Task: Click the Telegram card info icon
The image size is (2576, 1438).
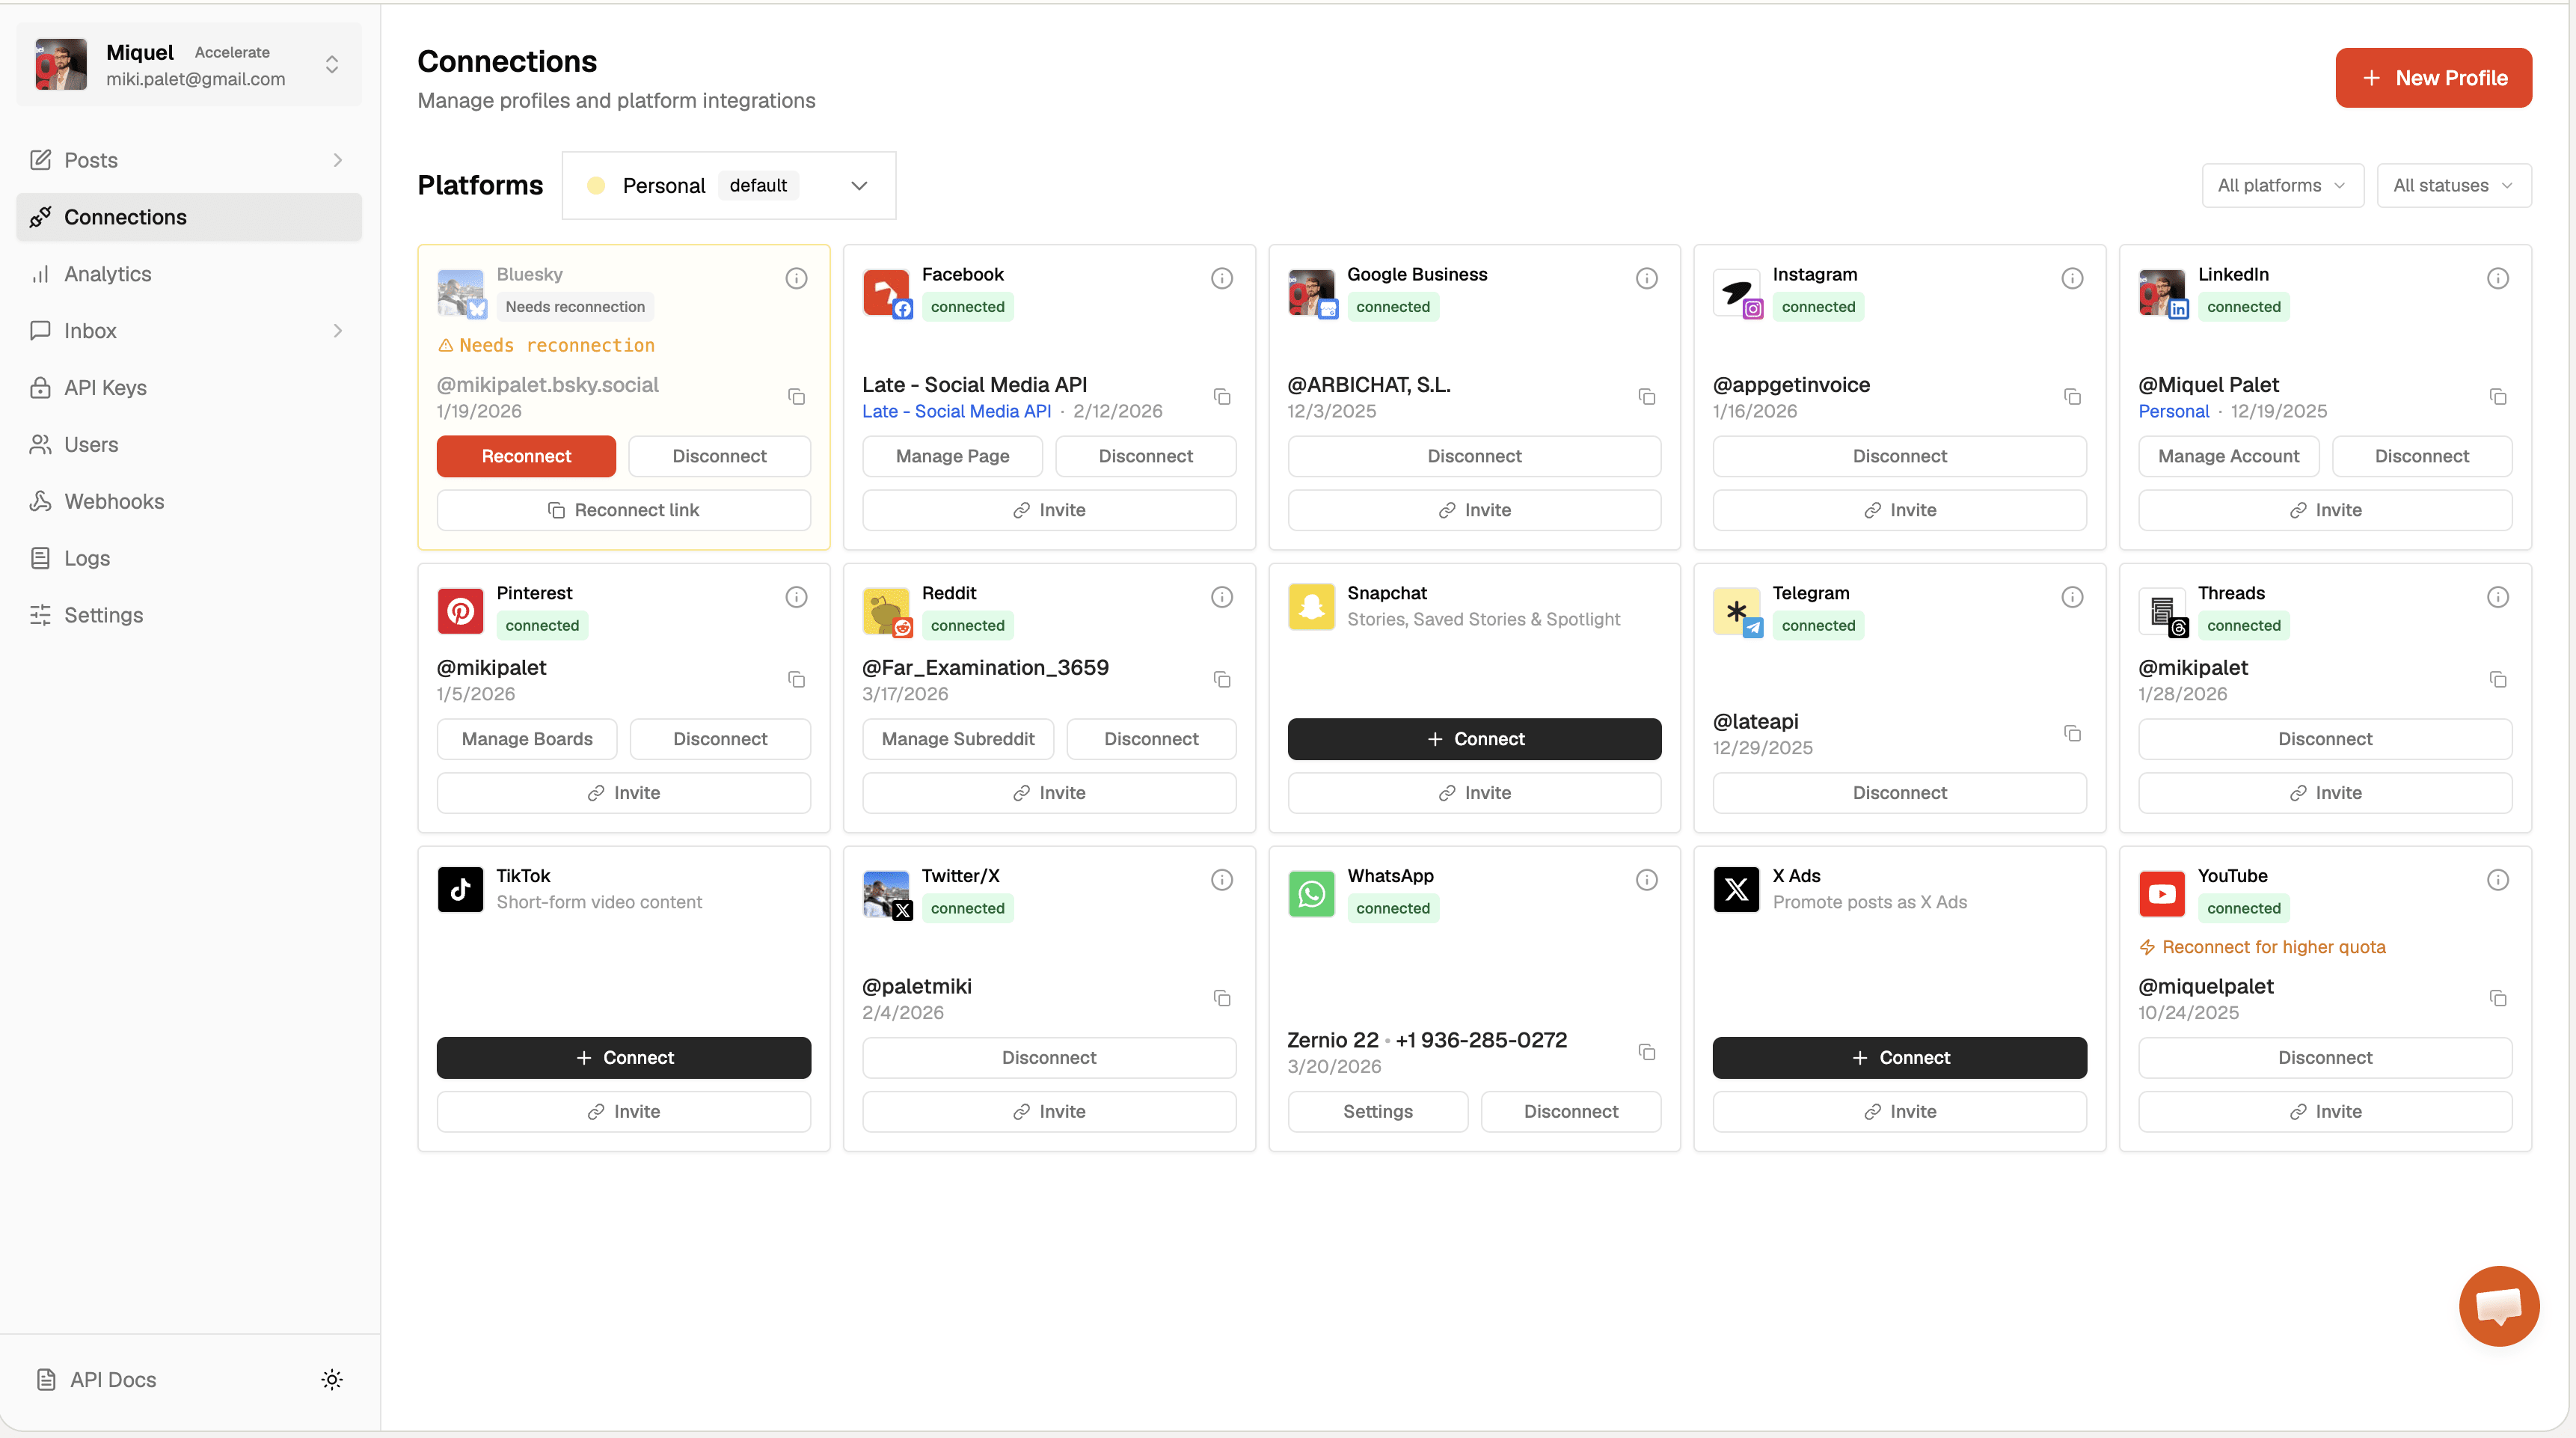Action: pos(2072,597)
